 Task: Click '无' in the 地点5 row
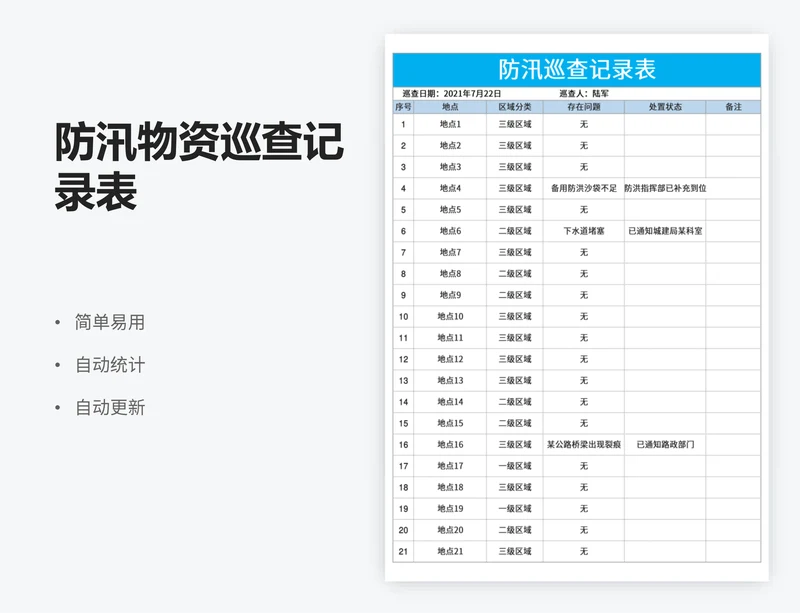click(584, 210)
